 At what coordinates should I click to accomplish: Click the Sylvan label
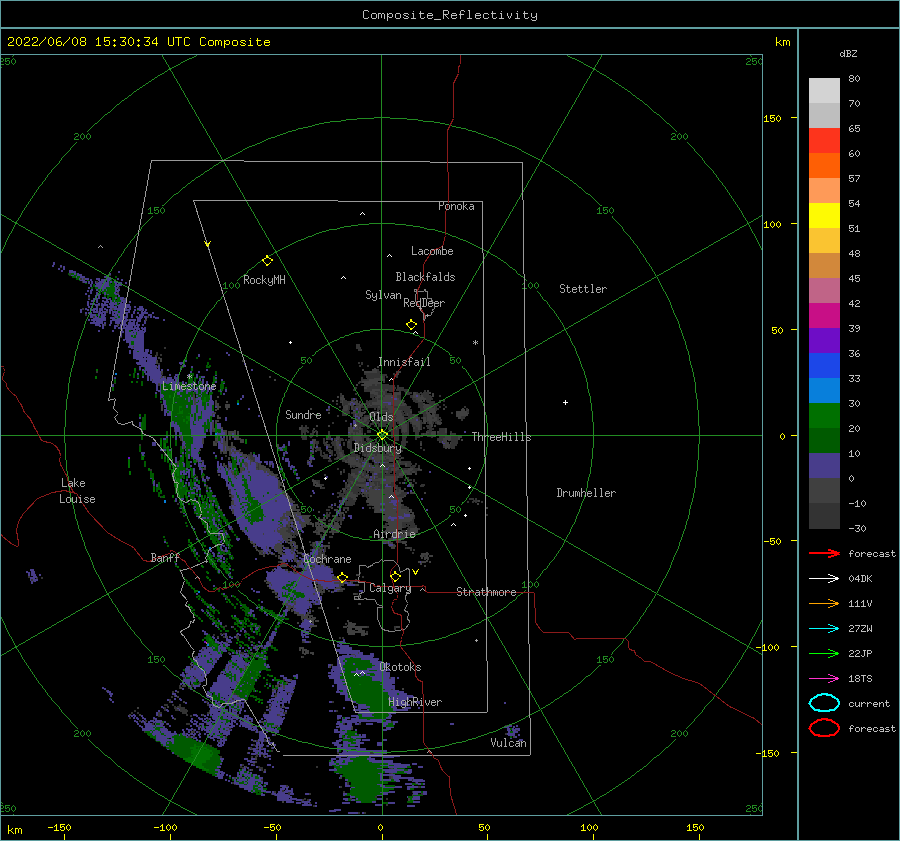pos(383,295)
